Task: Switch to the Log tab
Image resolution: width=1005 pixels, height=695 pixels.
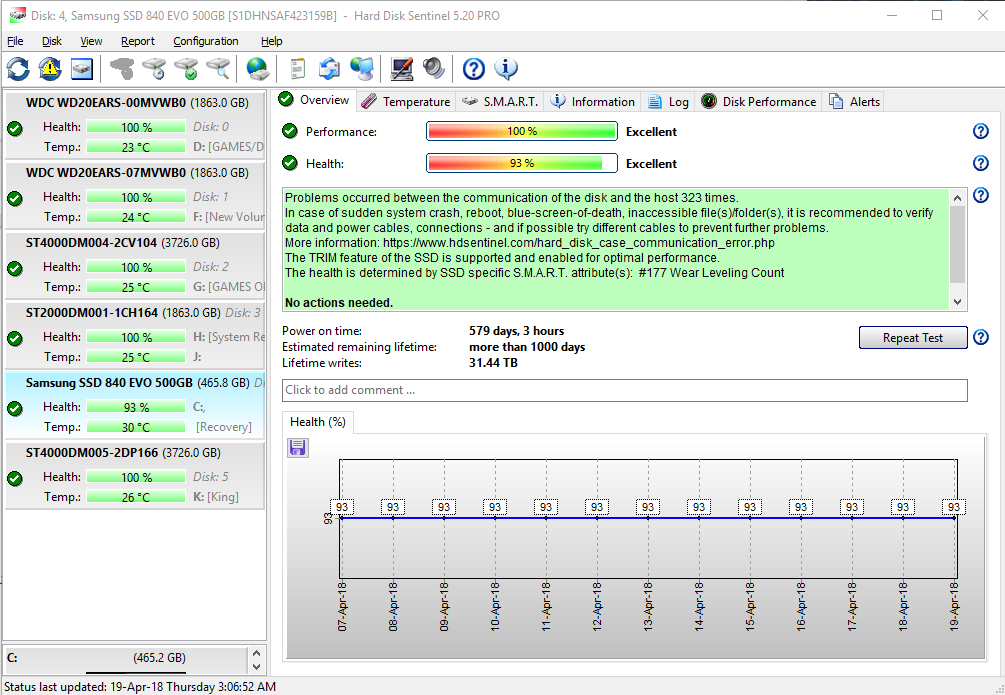Action: [669, 101]
